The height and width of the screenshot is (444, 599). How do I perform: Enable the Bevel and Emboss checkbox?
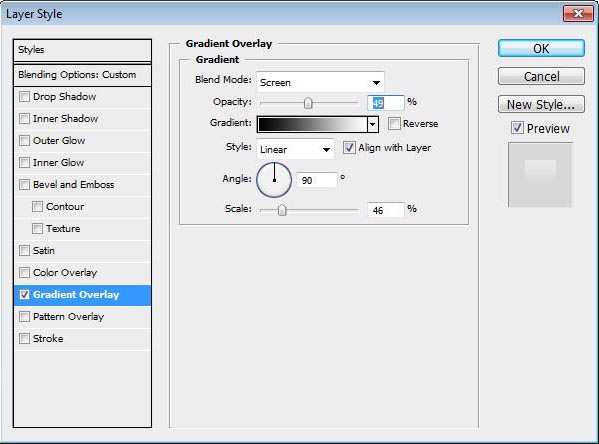(x=24, y=185)
